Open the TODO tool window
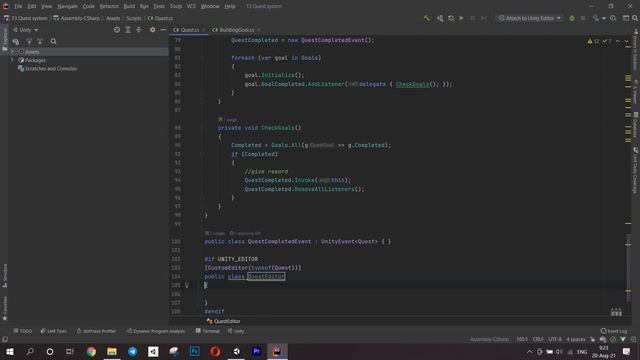The height and width of the screenshot is (360, 640). tap(22, 331)
